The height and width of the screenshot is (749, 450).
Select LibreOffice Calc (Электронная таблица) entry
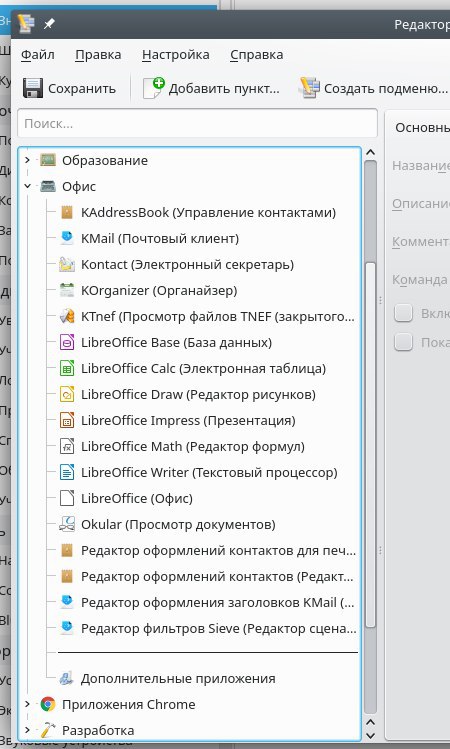(204, 368)
